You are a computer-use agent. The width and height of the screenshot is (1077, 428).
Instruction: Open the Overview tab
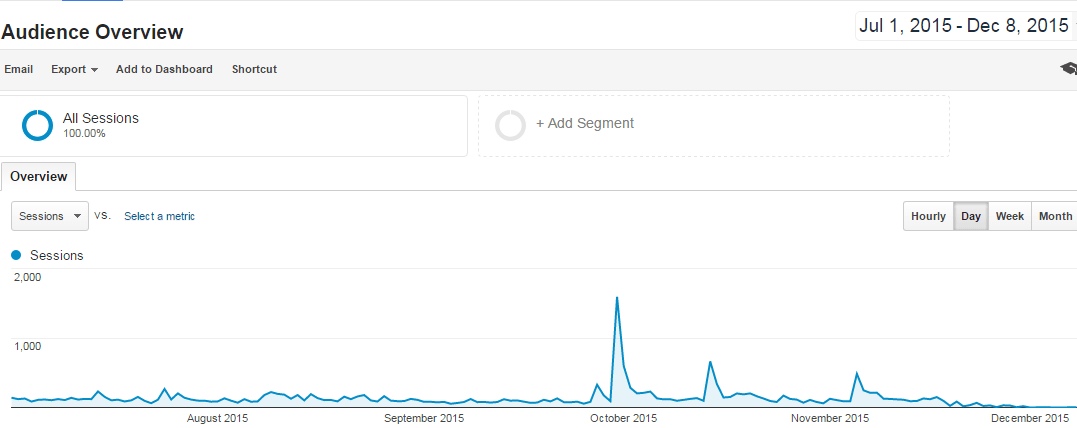coord(38,177)
